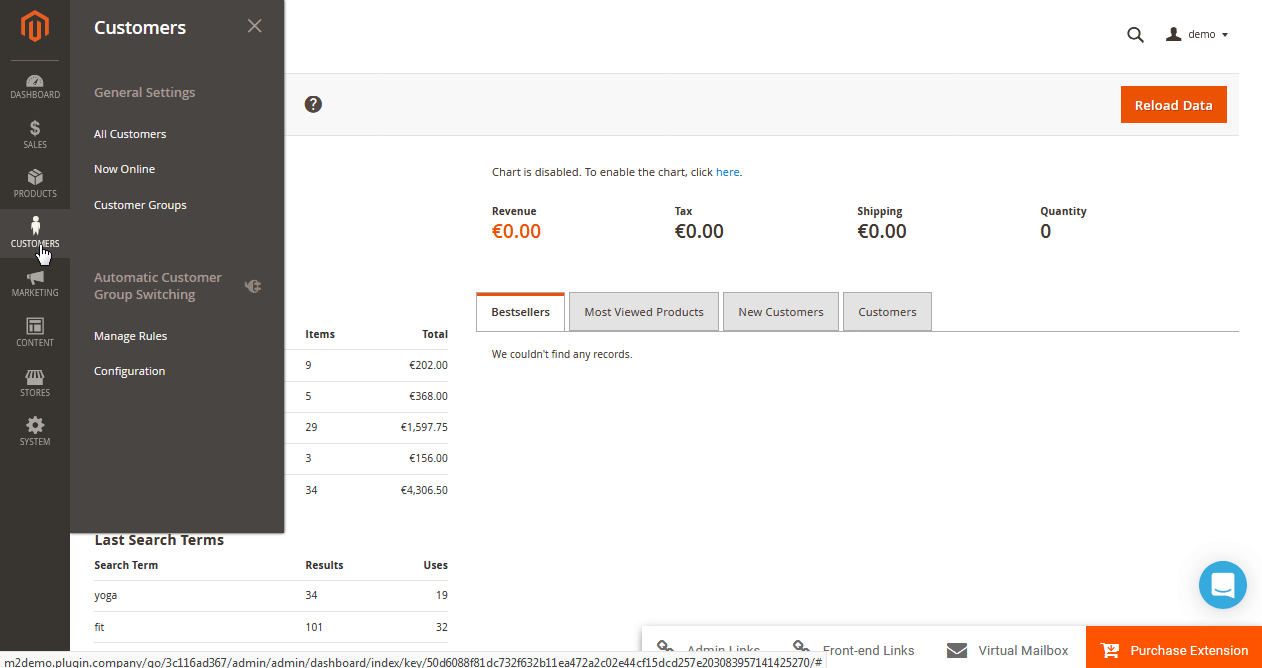The height and width of the screenshot is (668, 1262).
Task: Open All Customers from the menu
Action: pyautogui.click(x=129, y=133)
